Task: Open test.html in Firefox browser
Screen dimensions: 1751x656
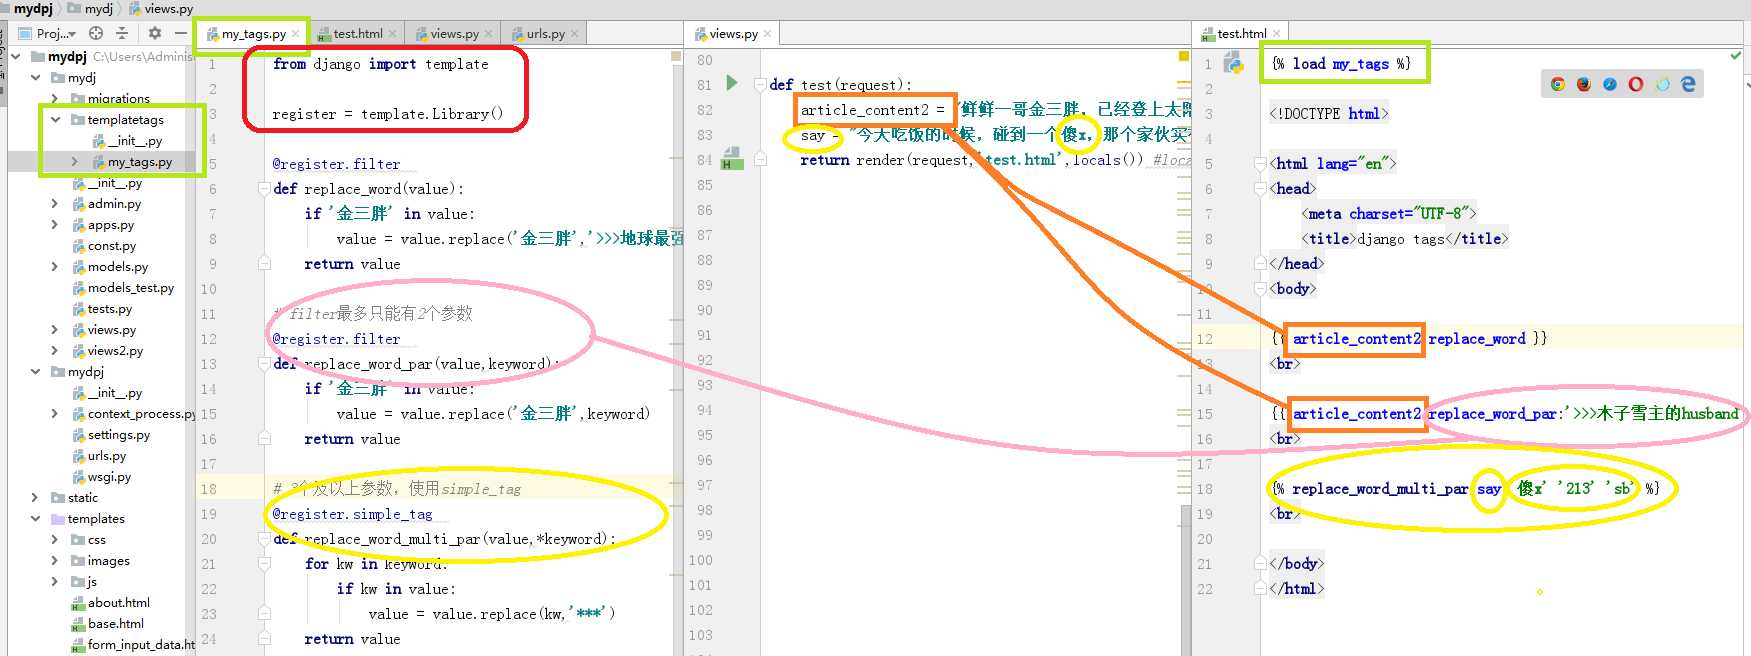Action: click(1583, 84)
